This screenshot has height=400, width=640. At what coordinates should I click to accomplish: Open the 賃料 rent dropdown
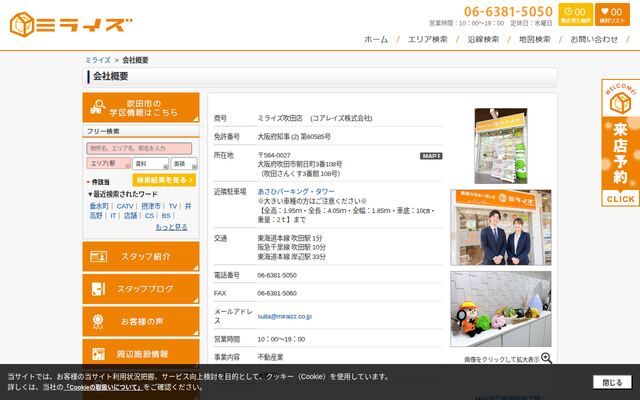[150, 163]
